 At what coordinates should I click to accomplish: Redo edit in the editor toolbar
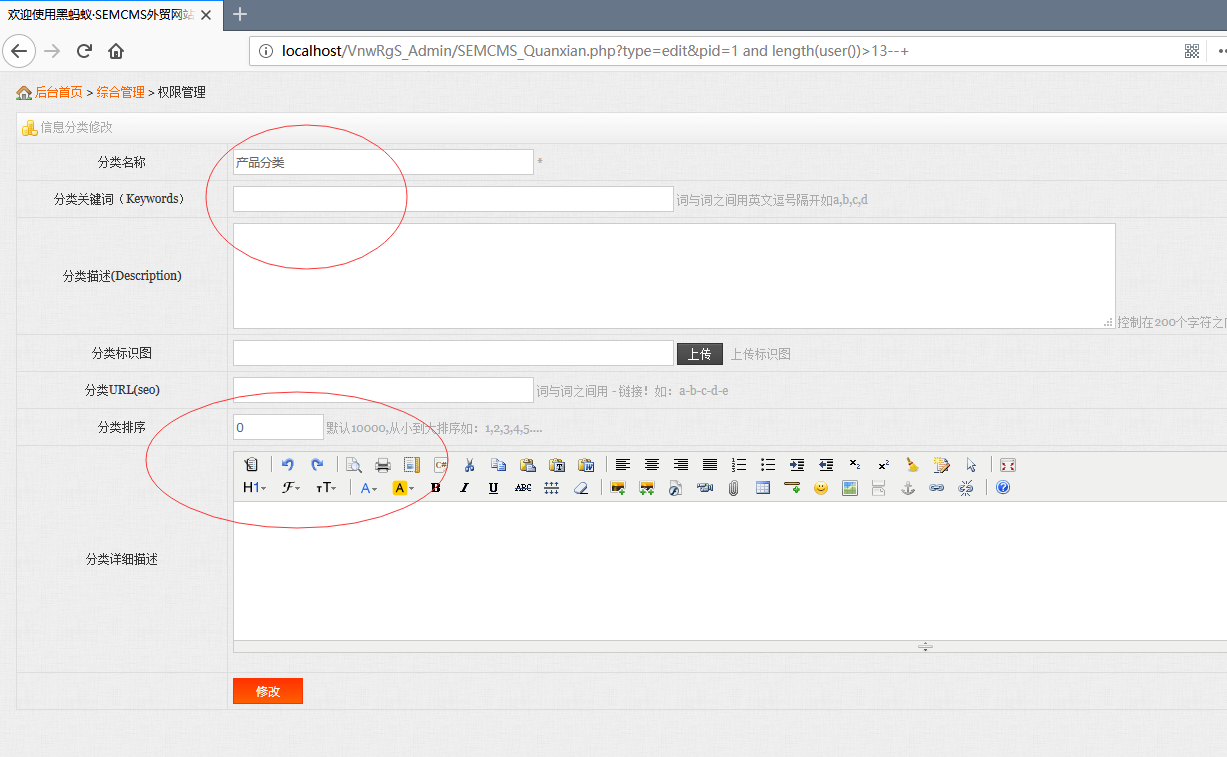click(317, 465)
